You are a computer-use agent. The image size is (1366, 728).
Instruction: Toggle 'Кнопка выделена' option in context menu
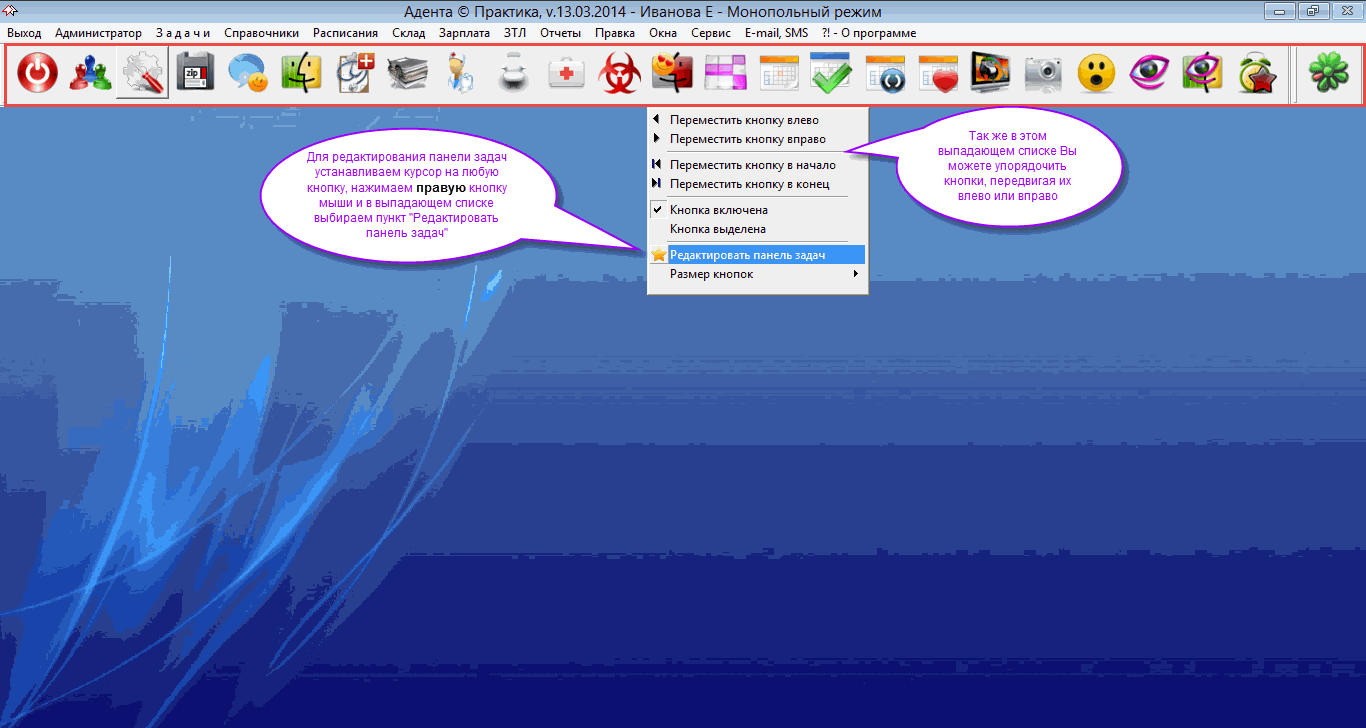click(x=717, y=229)
